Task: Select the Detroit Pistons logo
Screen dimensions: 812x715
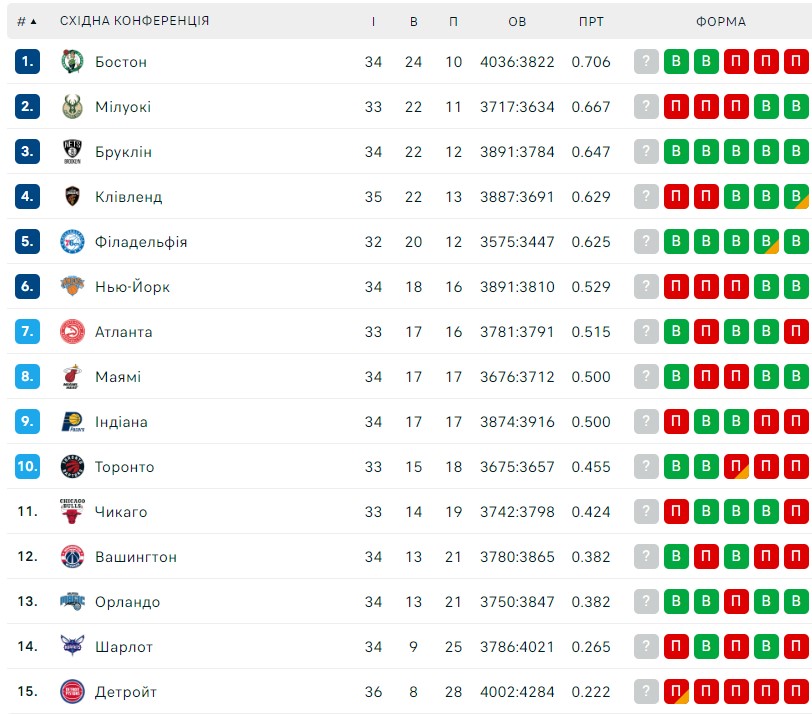Action: tap(72, 691)
